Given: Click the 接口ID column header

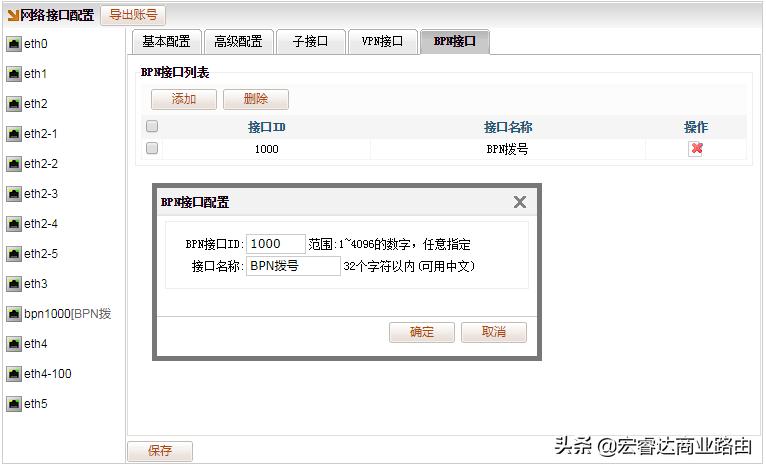Looking at the screenshot, I should click(x=267, y=128).
